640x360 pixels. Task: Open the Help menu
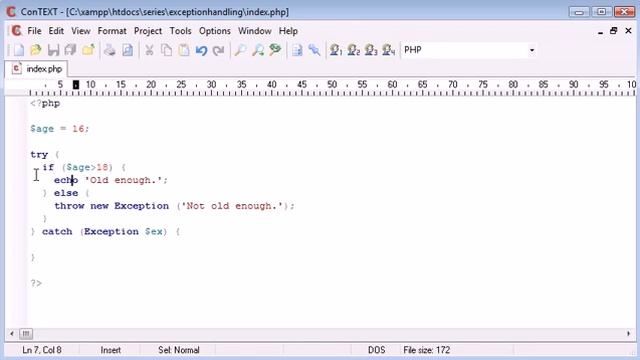click(x=288, y=31)
